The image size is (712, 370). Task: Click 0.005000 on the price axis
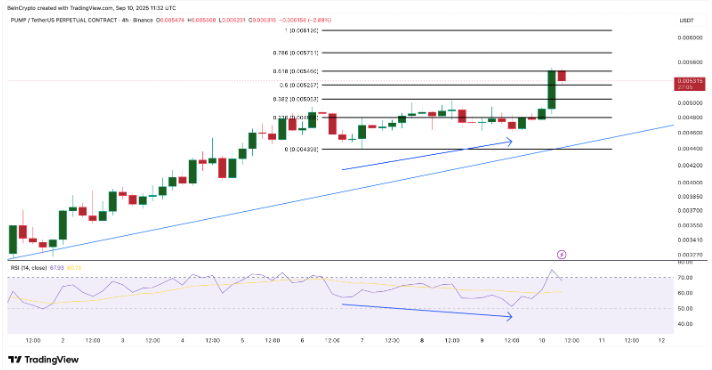pyautogui.click(x=690, y=104)
